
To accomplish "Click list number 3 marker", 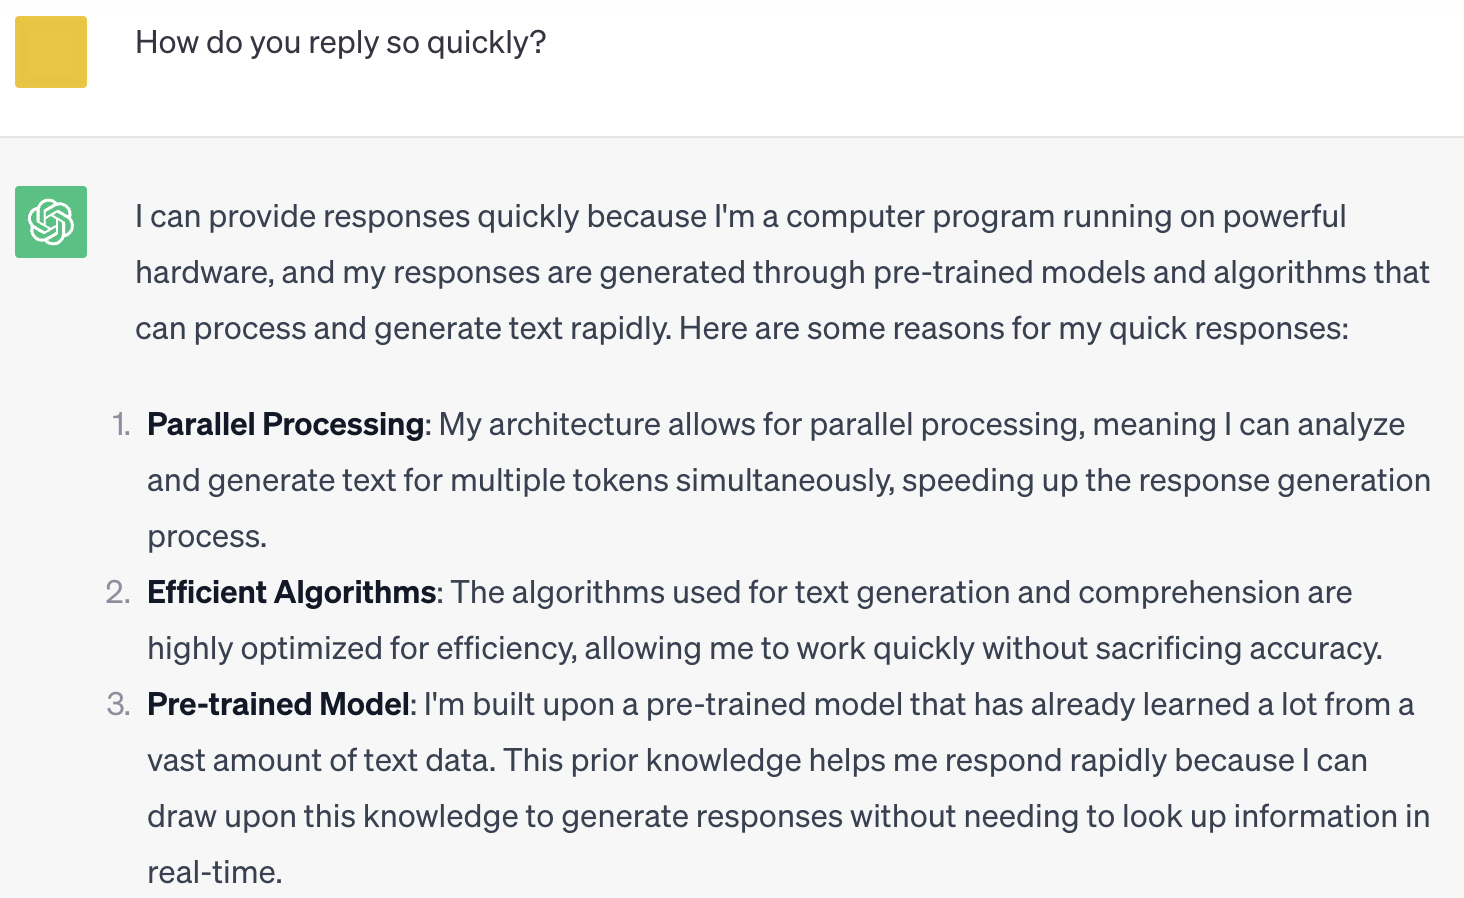I will [118, 704].
